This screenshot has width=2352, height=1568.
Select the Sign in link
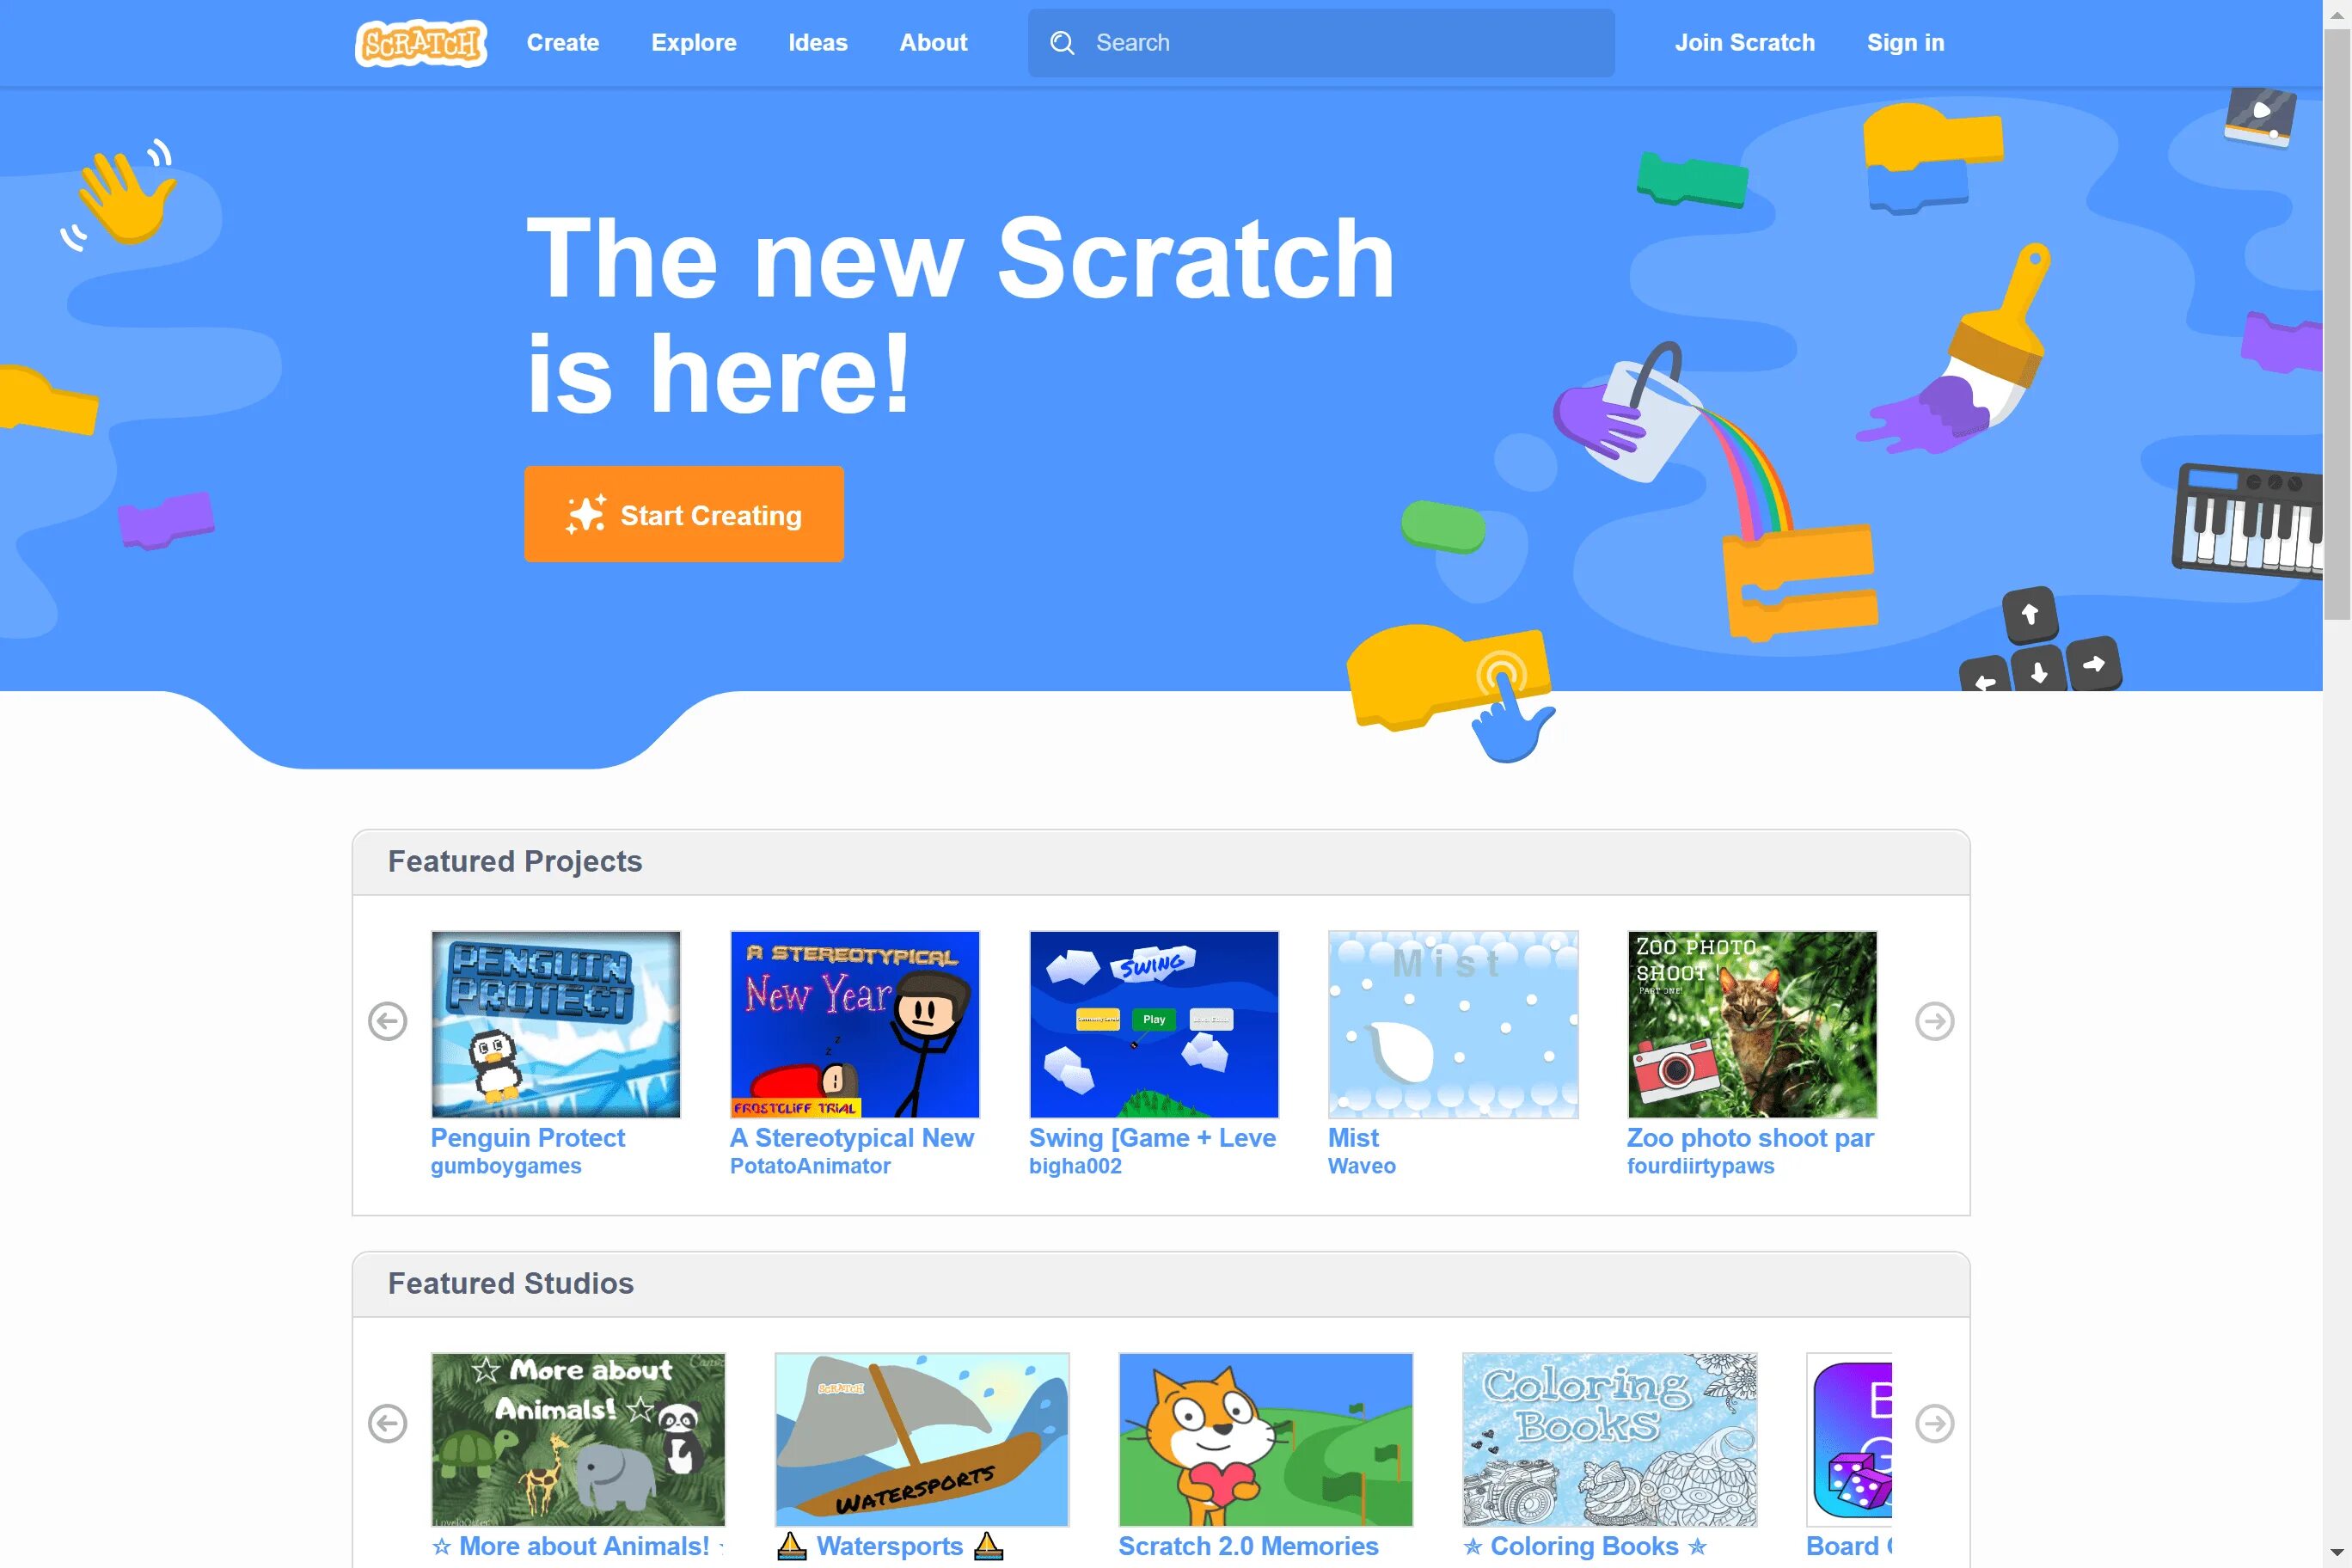pyautogui.click(x=1906, y=42)
